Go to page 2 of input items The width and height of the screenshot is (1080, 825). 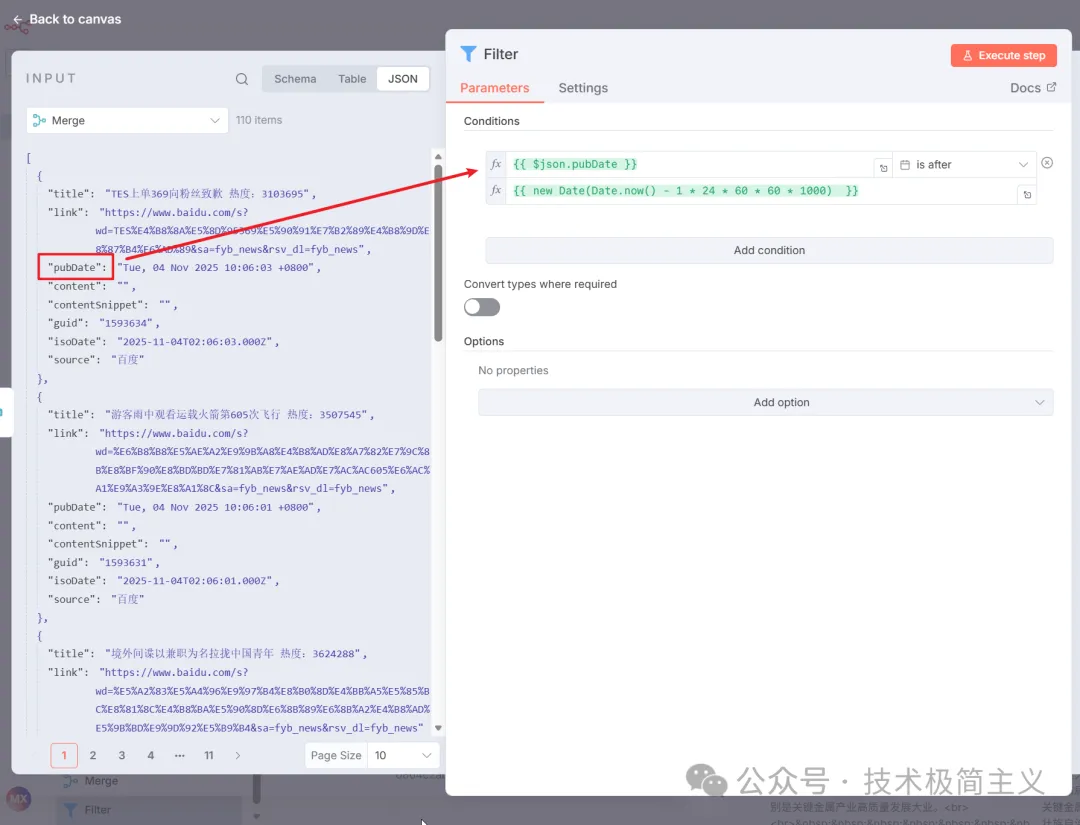click(x=93, y=755)
